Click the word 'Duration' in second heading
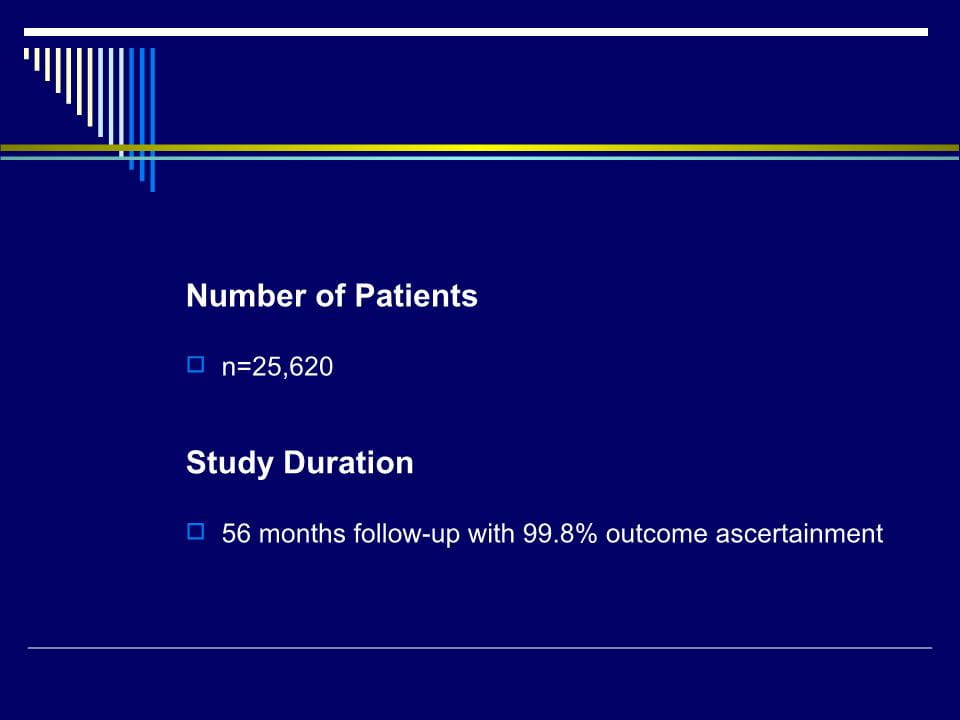The width and height of the screenshot is (960, 720). [348, 462]
